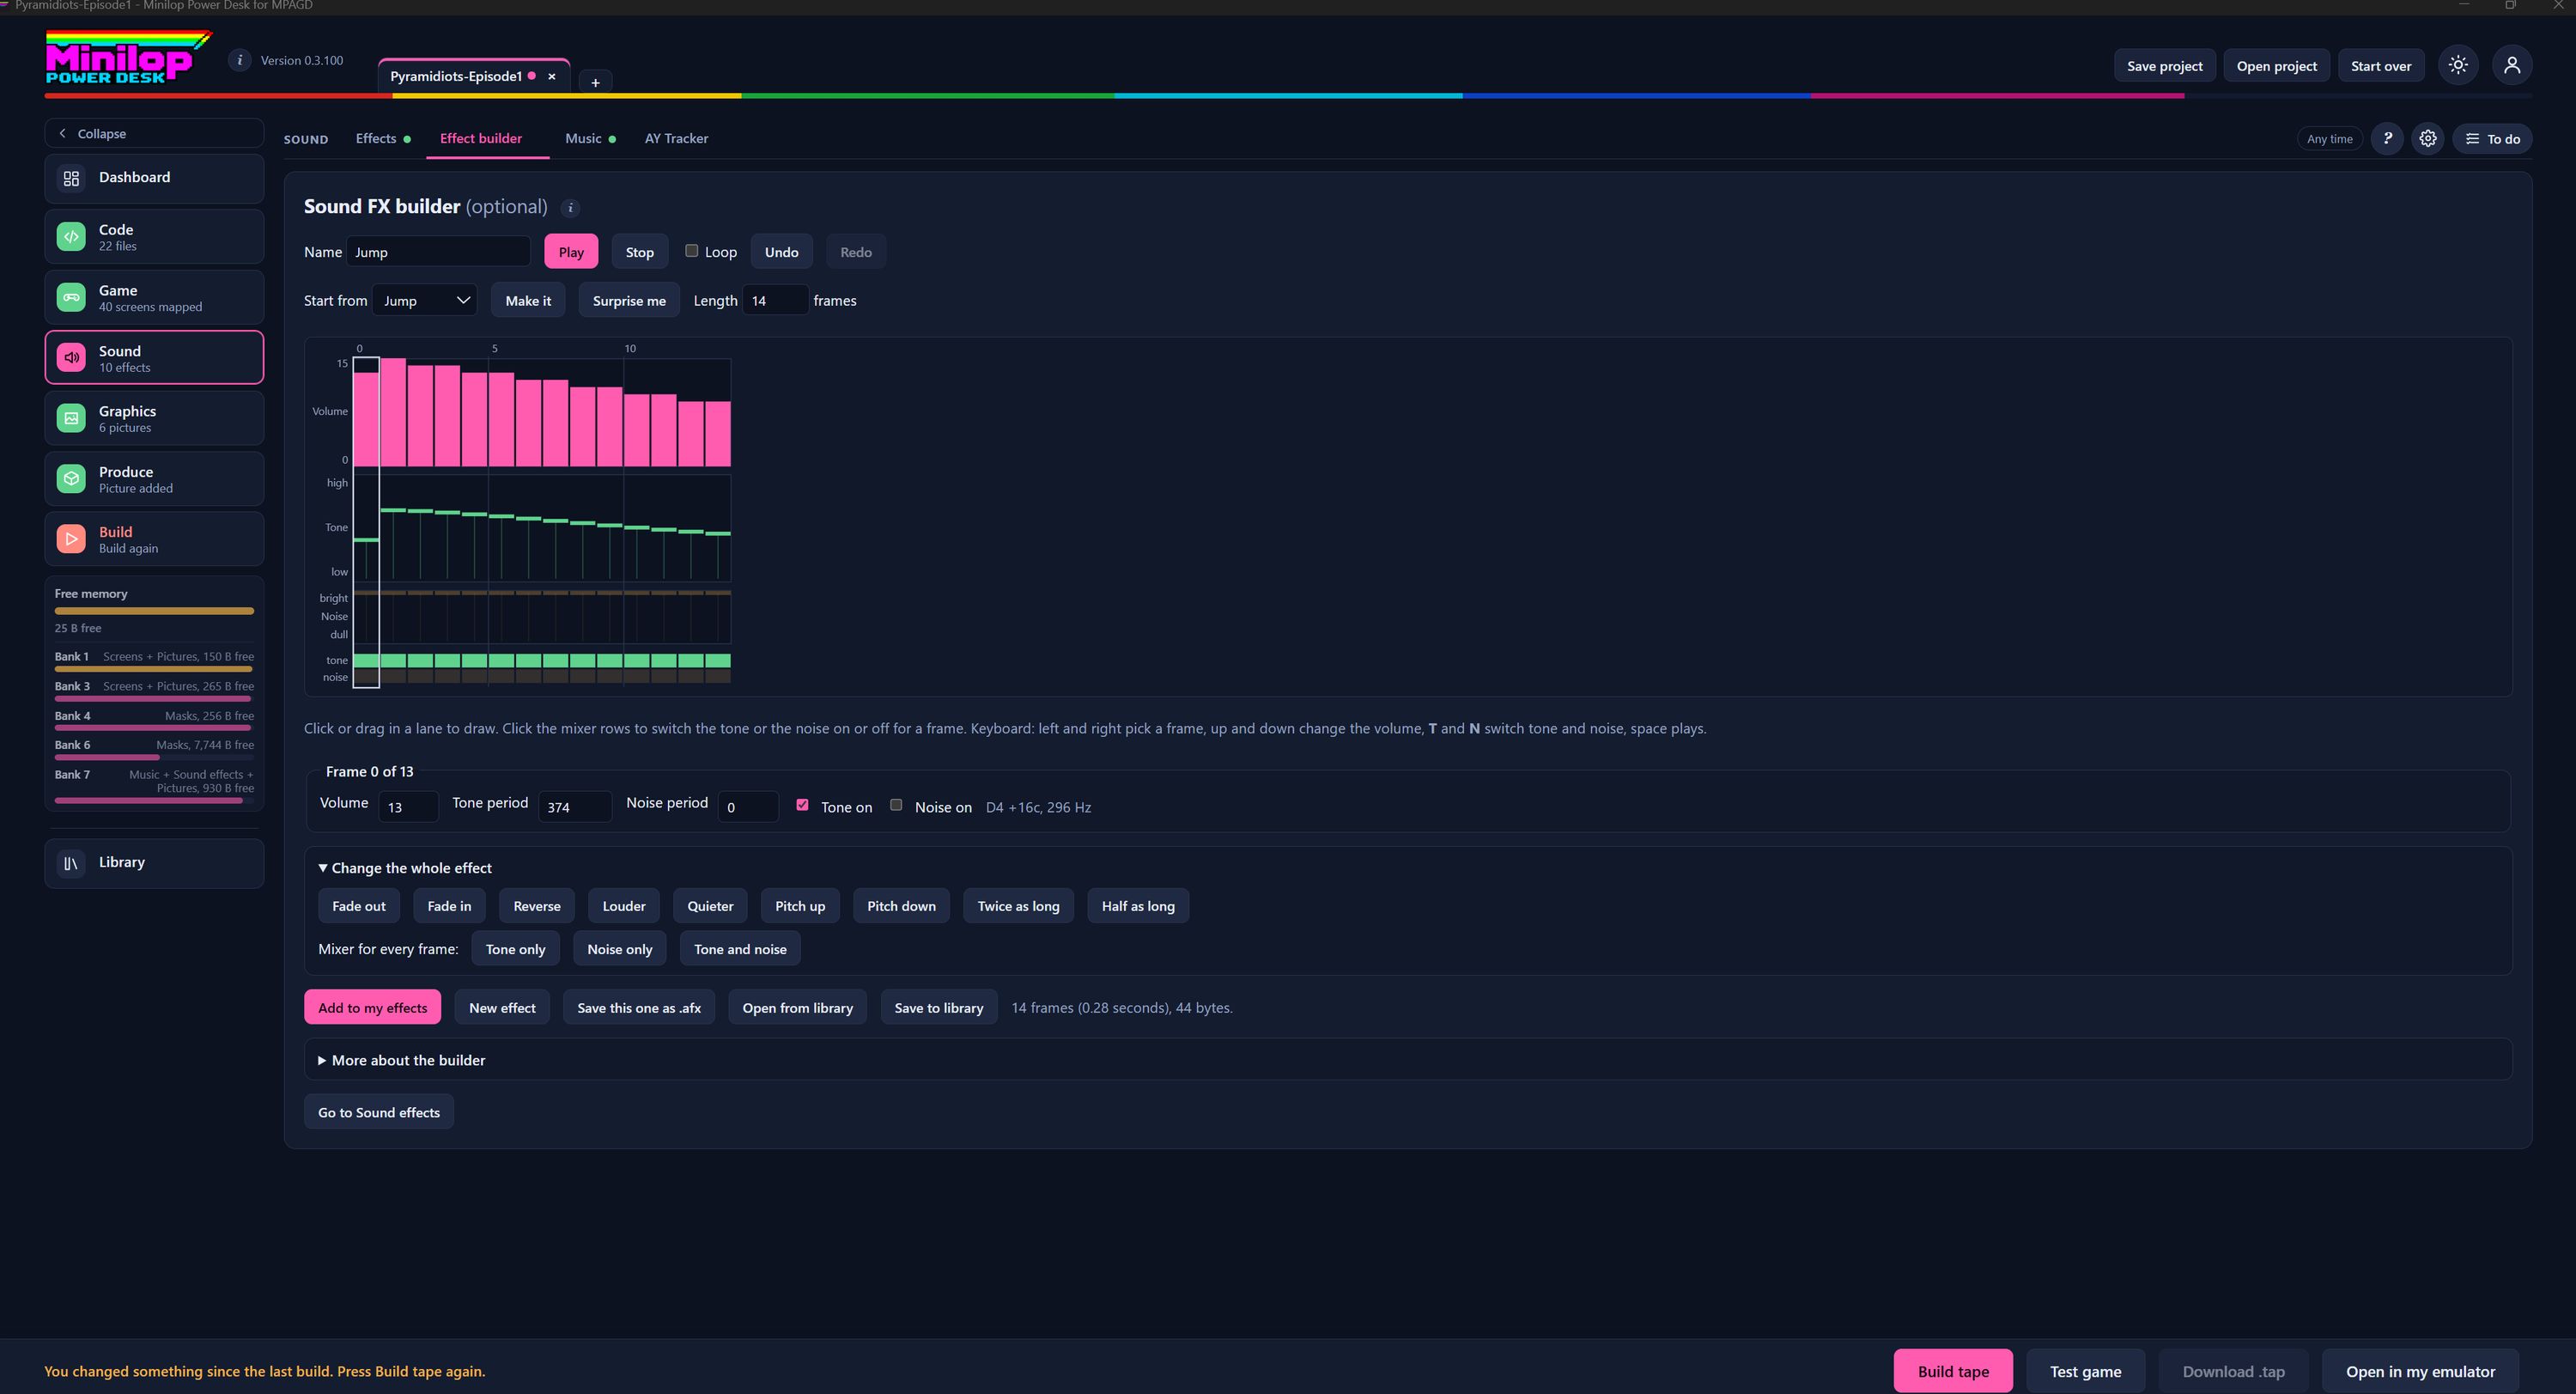Click the Code brackets icon
Image resolution: width=2576 pixels, height=1394 pixels.
click(71, 237)
